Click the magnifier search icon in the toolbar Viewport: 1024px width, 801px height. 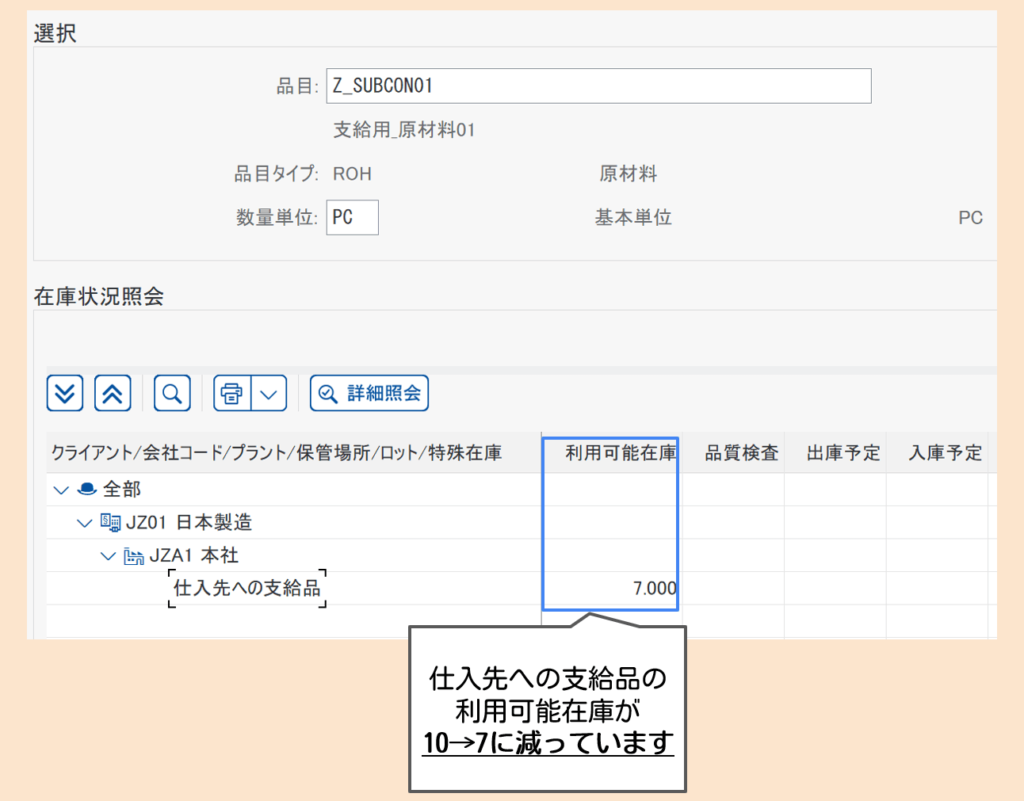(172, 393)
